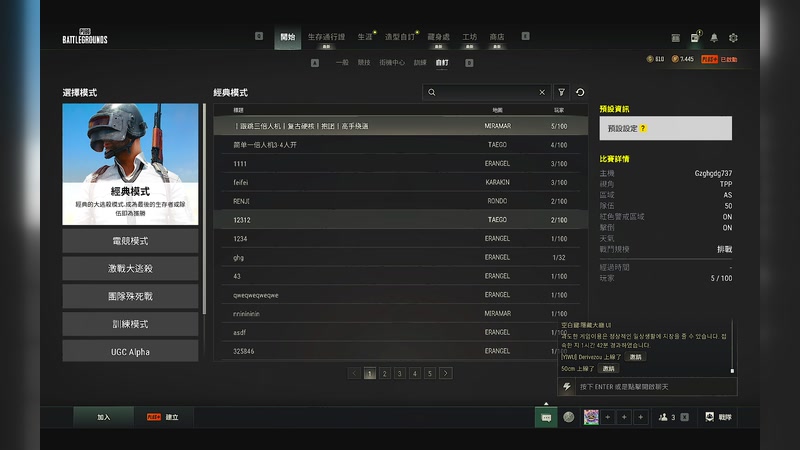The width and height of the screenshot is (800, 450).
Task: Open the match filter funnel icon
Action: 561,92
